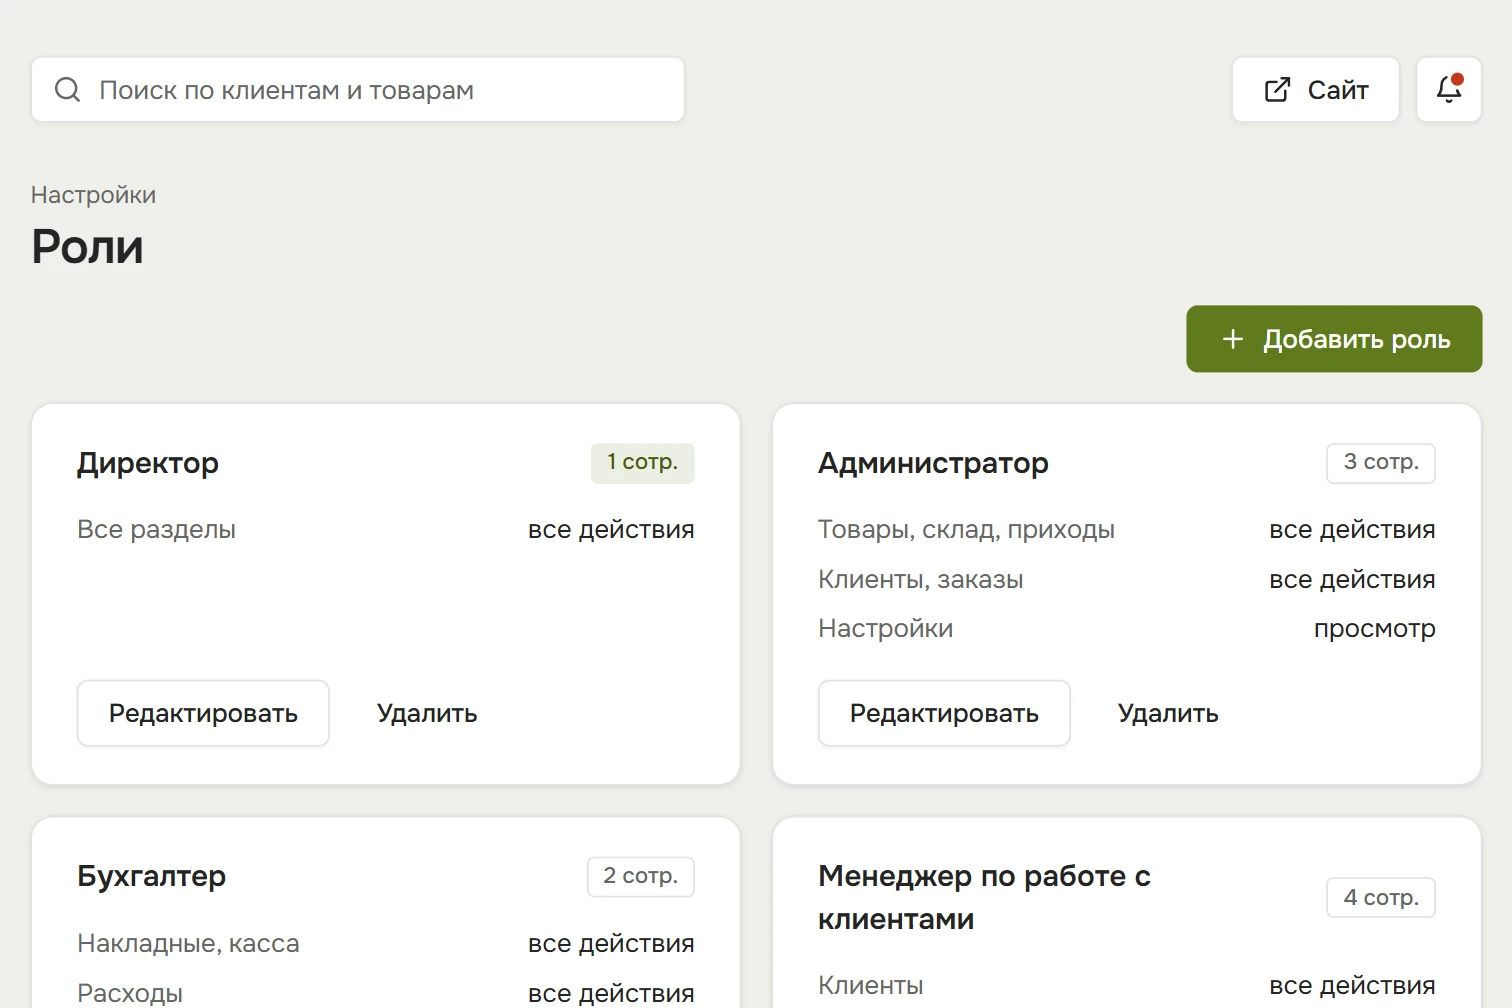The width and height of the screenshot is (1512, 1008).
Task: Open the Сайт button
Action: (x=1315, y=90)
